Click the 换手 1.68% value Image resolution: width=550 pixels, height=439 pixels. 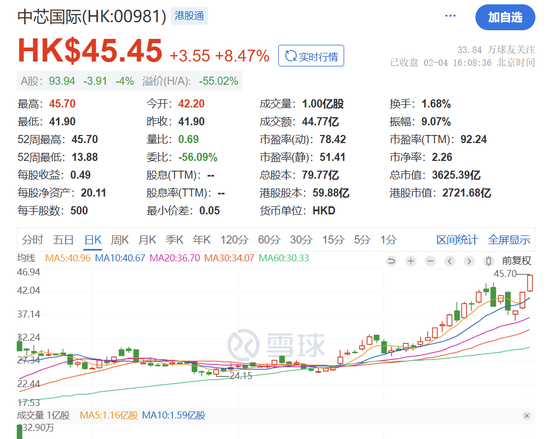click(x=436, y=104)
